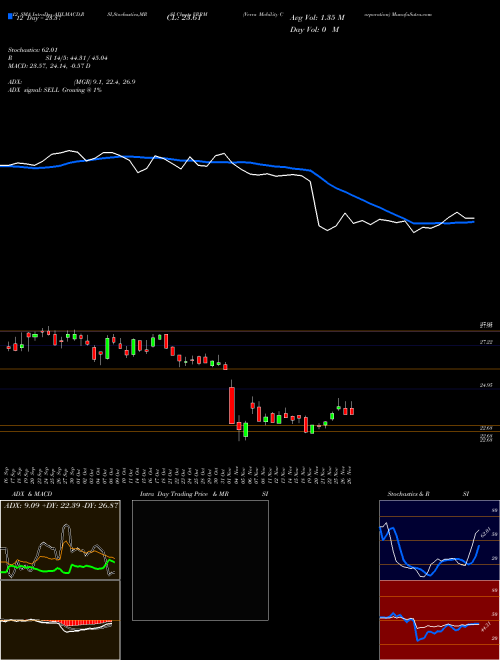The width and height of the screenshot is (500, 660).
Task: Click the 'Stochastics & R' panel title
Action: click(409, 494)
